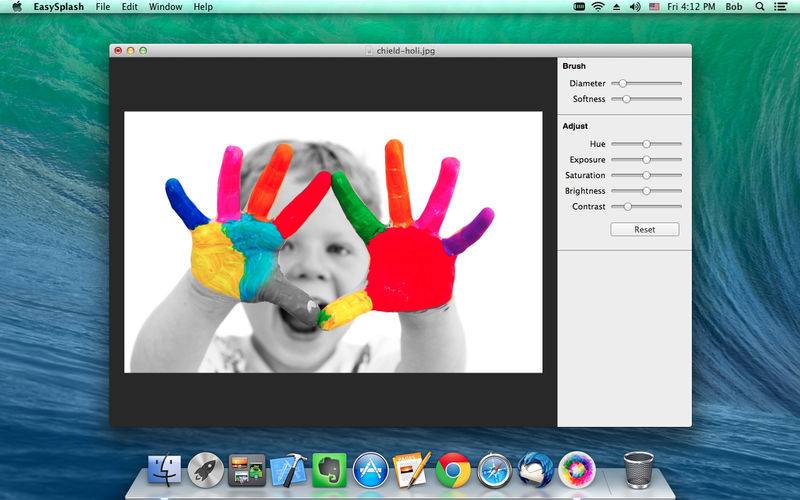The image size is (800, 500).
Task: Open Spotlight search magnifier in menu bar
Action: pos(759,7)
